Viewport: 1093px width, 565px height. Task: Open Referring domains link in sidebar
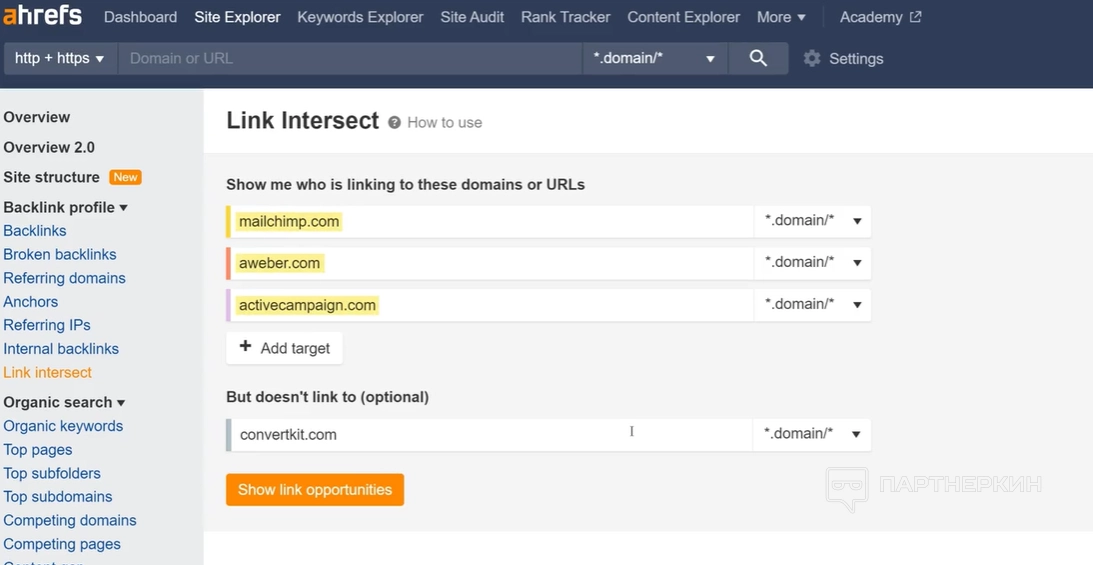tap(64, 278)
